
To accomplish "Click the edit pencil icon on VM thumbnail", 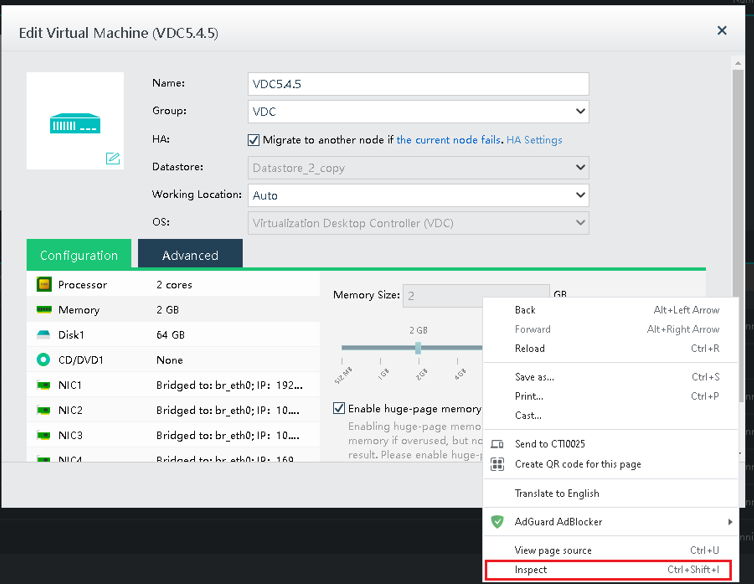I will [x=113, y=158].
